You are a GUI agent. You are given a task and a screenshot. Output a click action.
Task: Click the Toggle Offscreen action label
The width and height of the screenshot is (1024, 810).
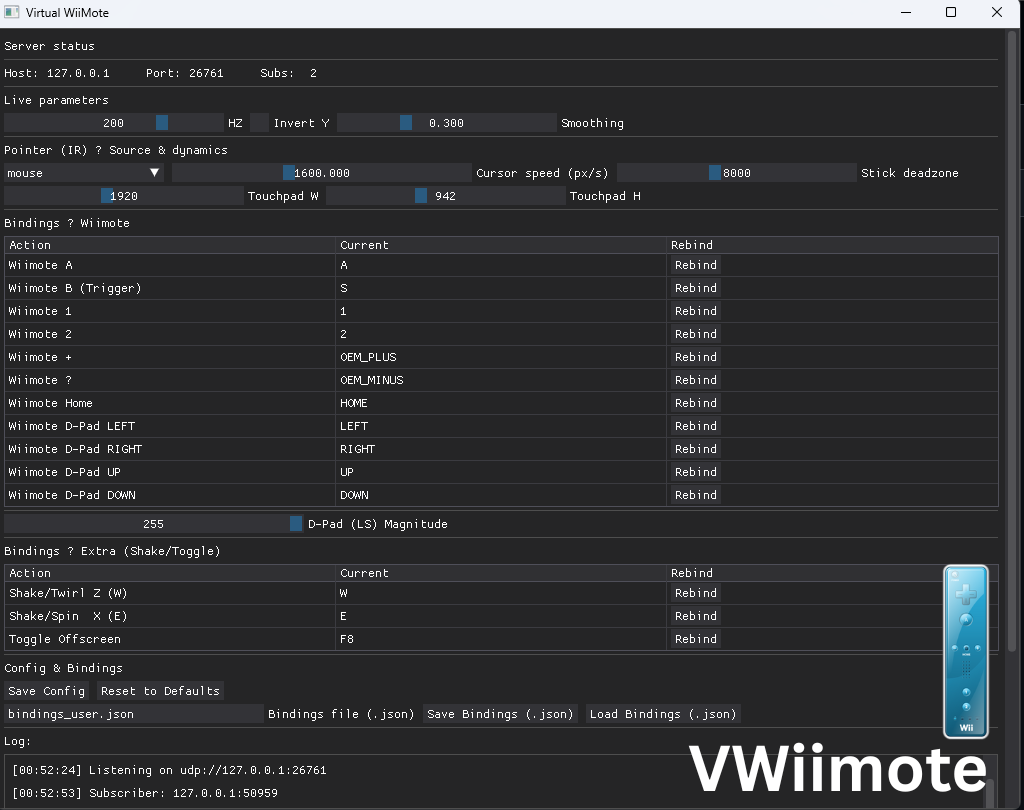[x=65, y=639]
